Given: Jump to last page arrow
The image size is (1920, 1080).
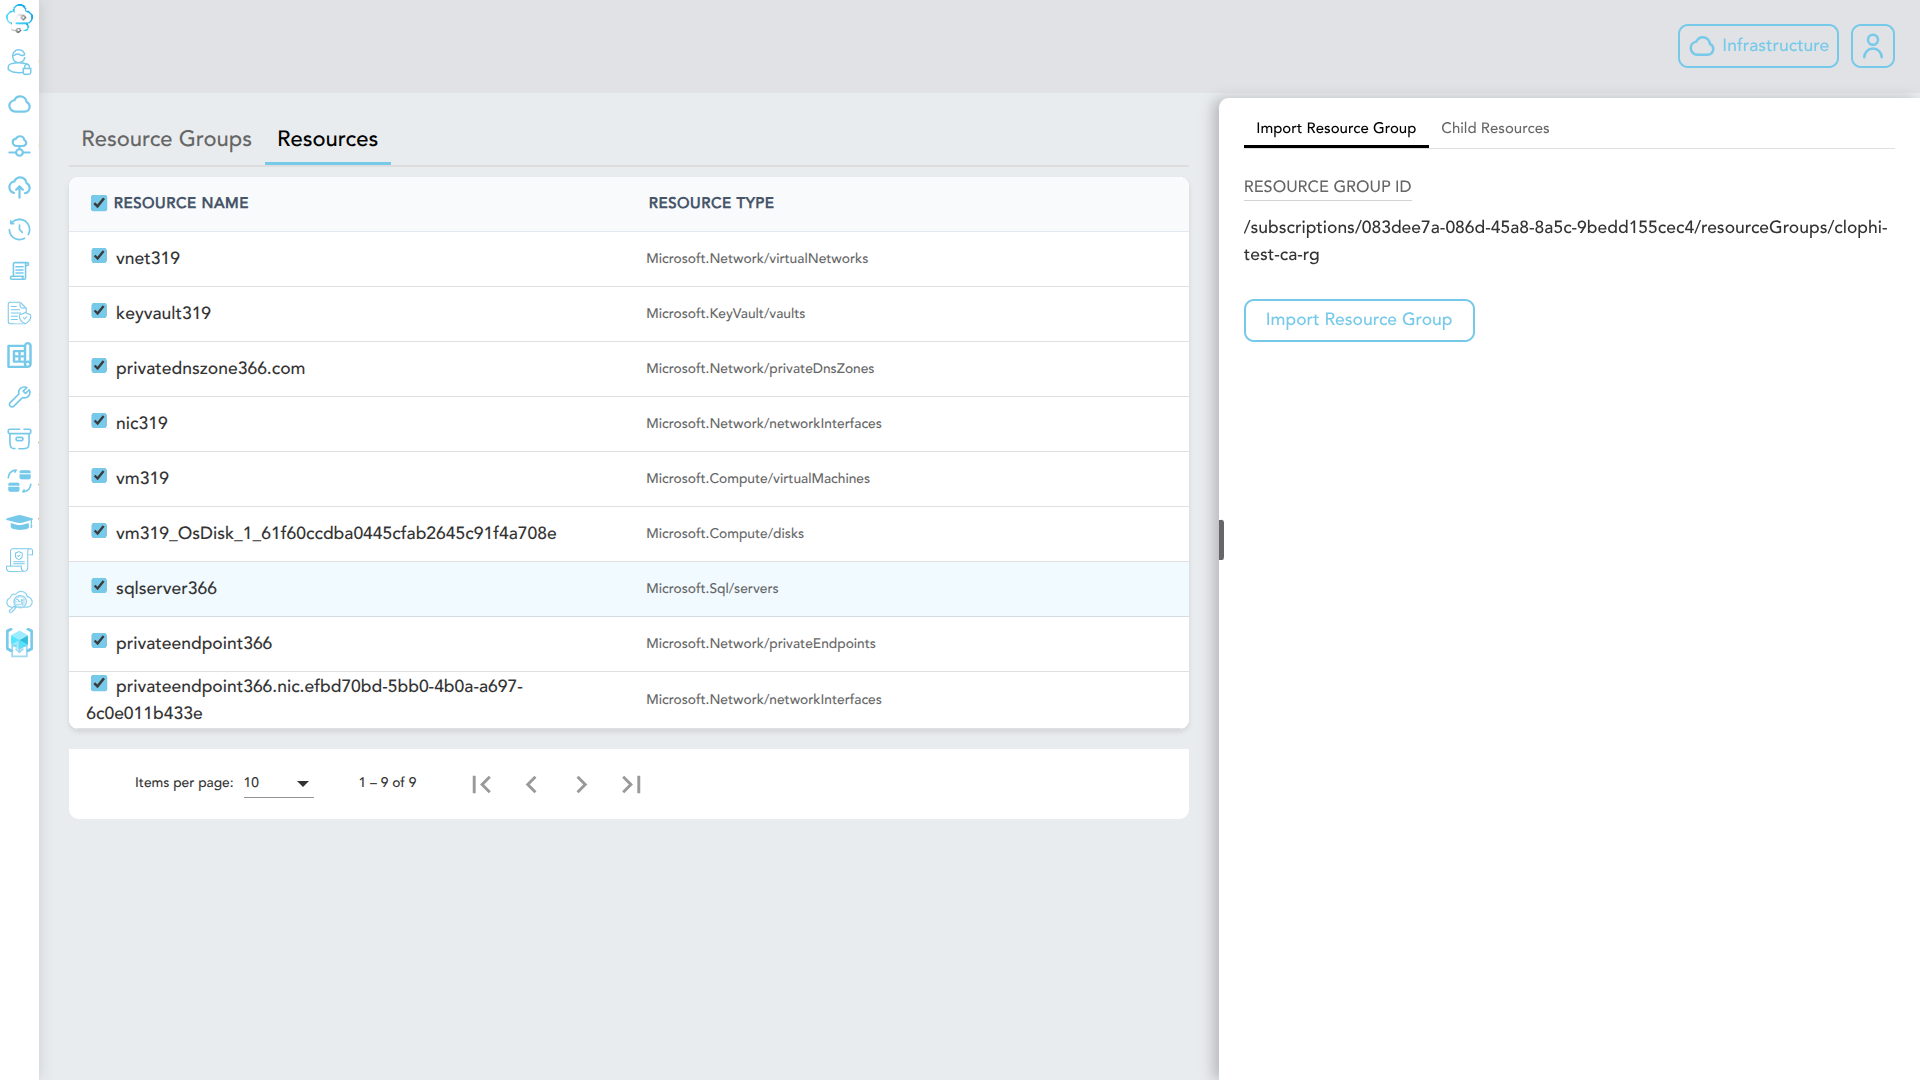Looking at the screenshot, I should 631,785.
